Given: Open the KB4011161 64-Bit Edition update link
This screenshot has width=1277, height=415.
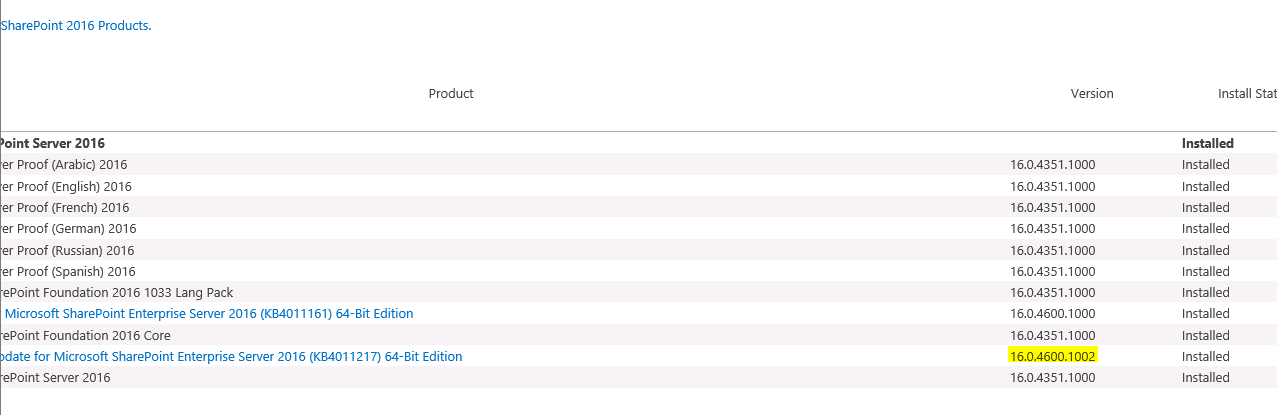Looking at the screenshot, I should [207, 314].
